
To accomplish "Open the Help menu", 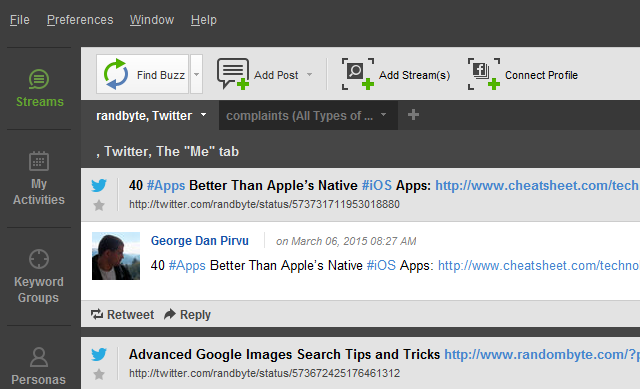I will tap(204, 20).
